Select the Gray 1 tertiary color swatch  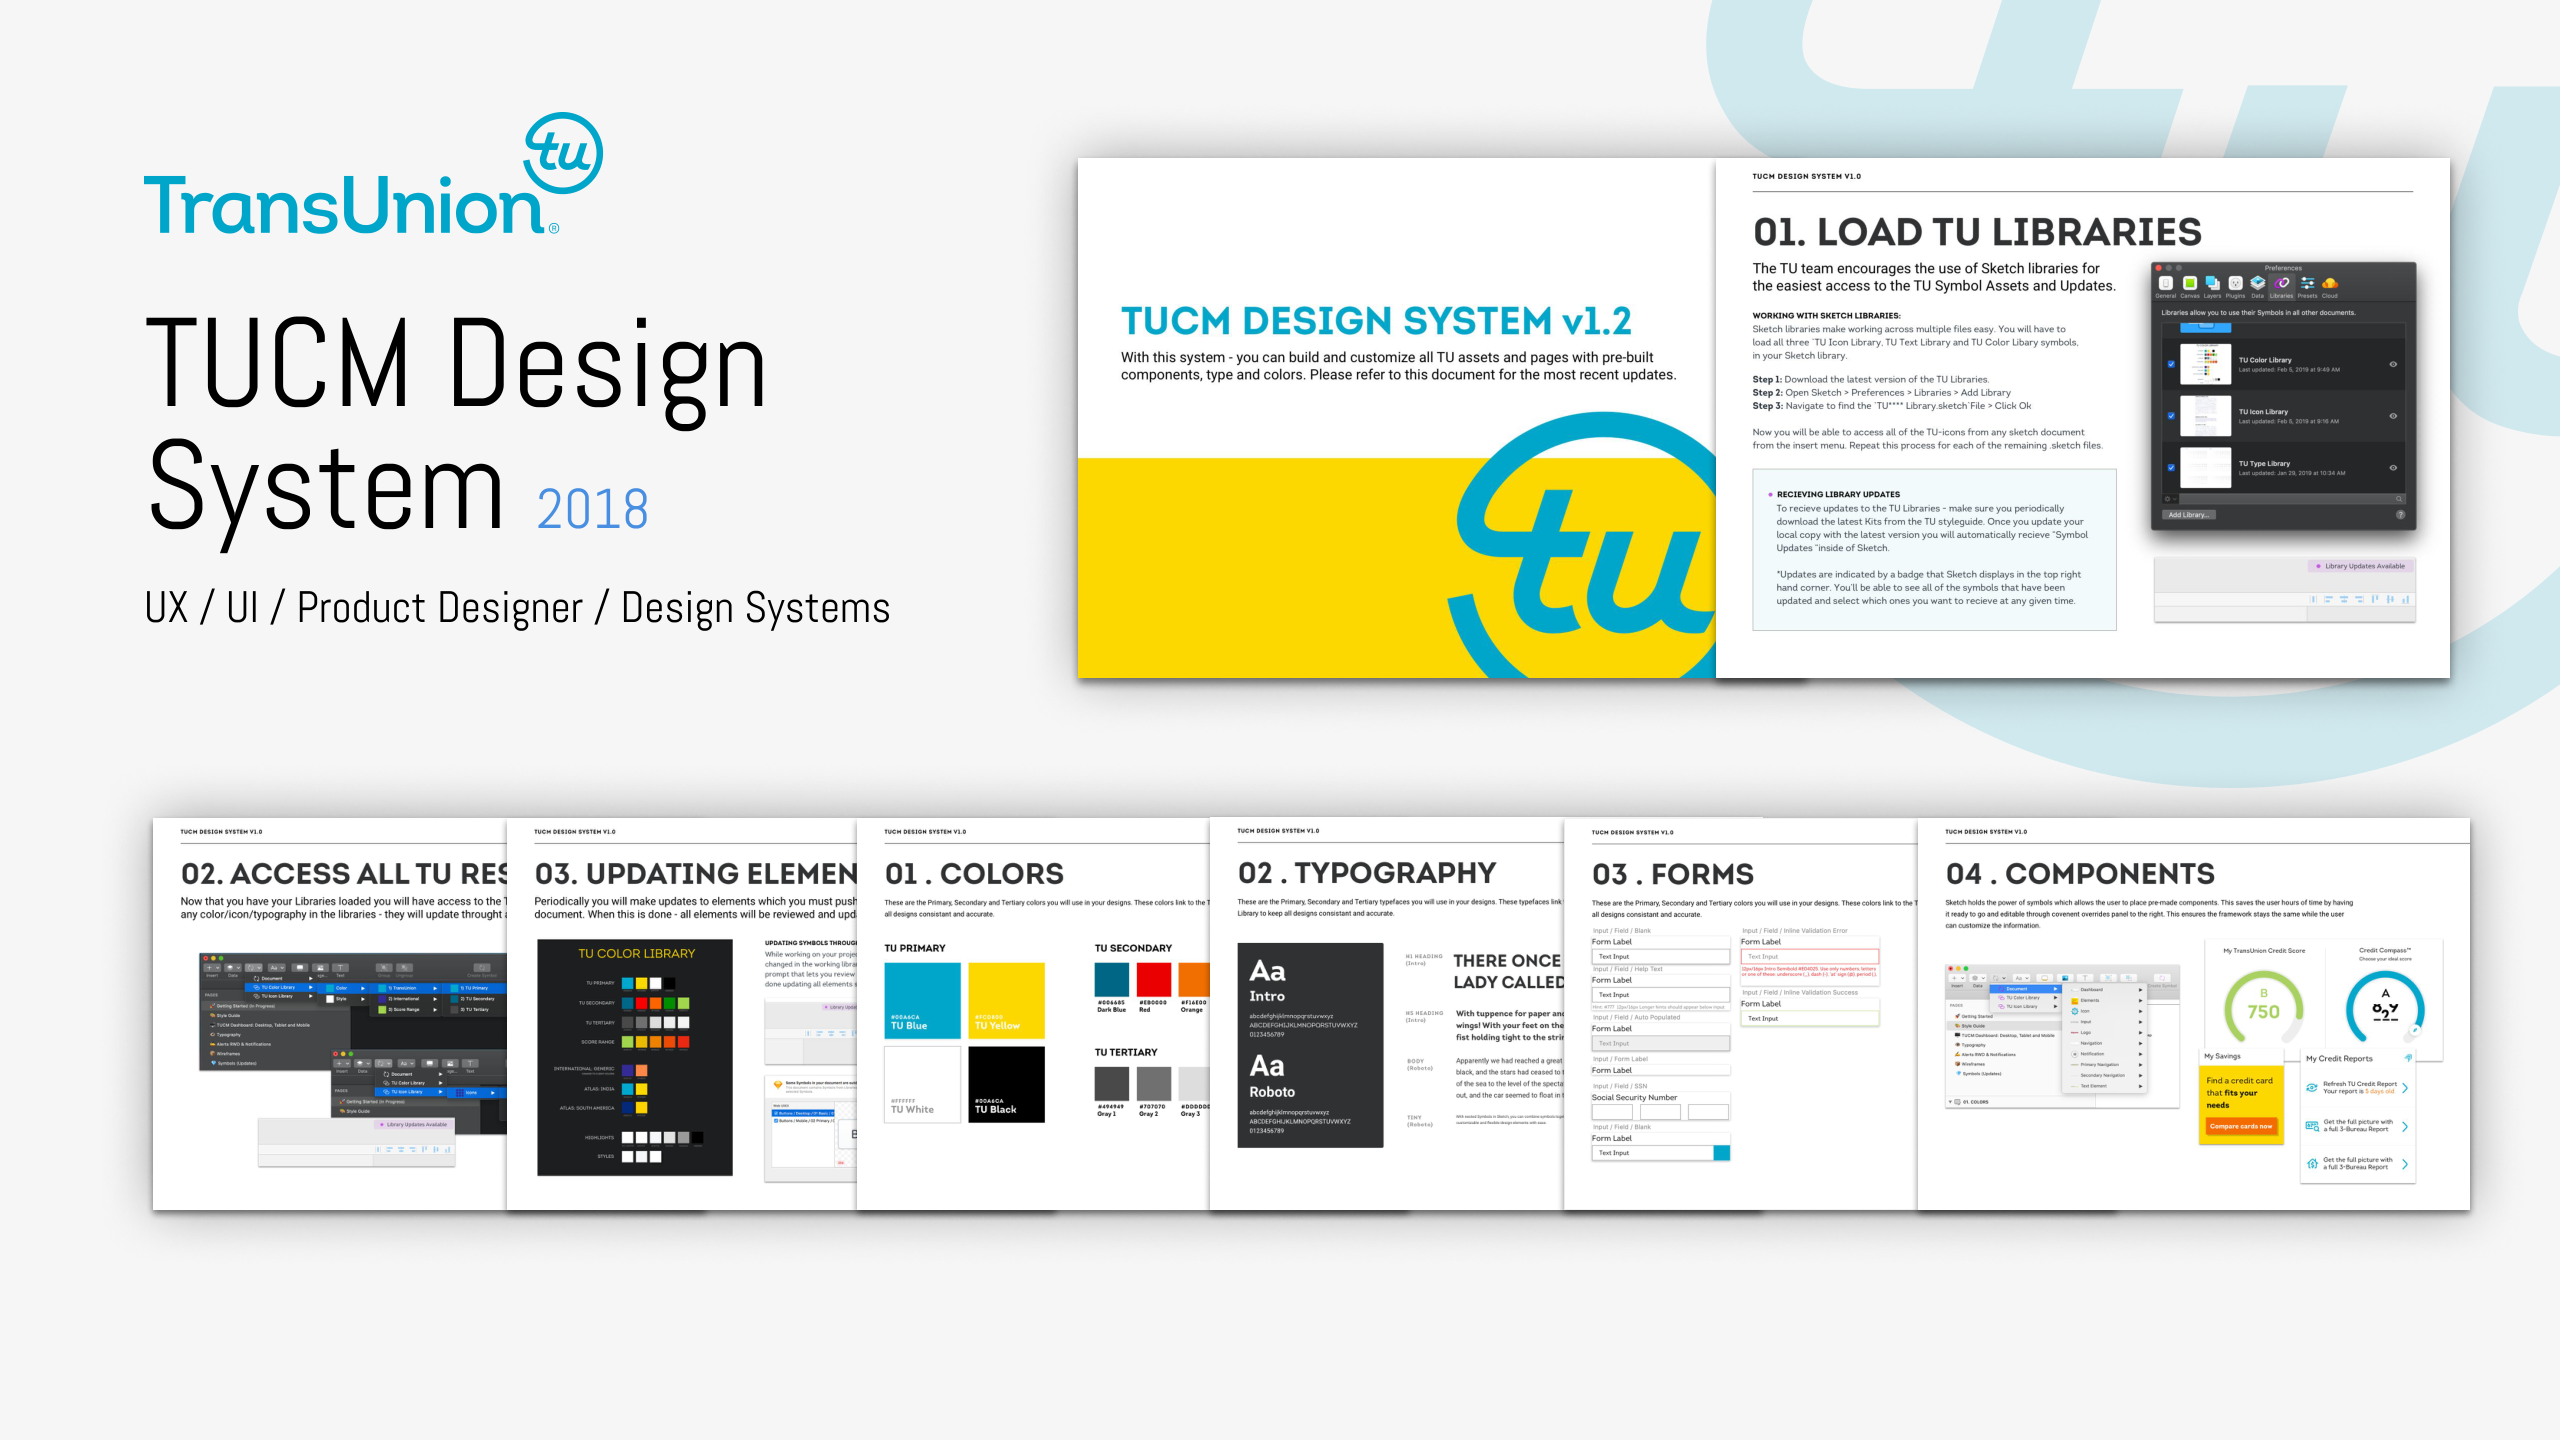[1111, 1083]
